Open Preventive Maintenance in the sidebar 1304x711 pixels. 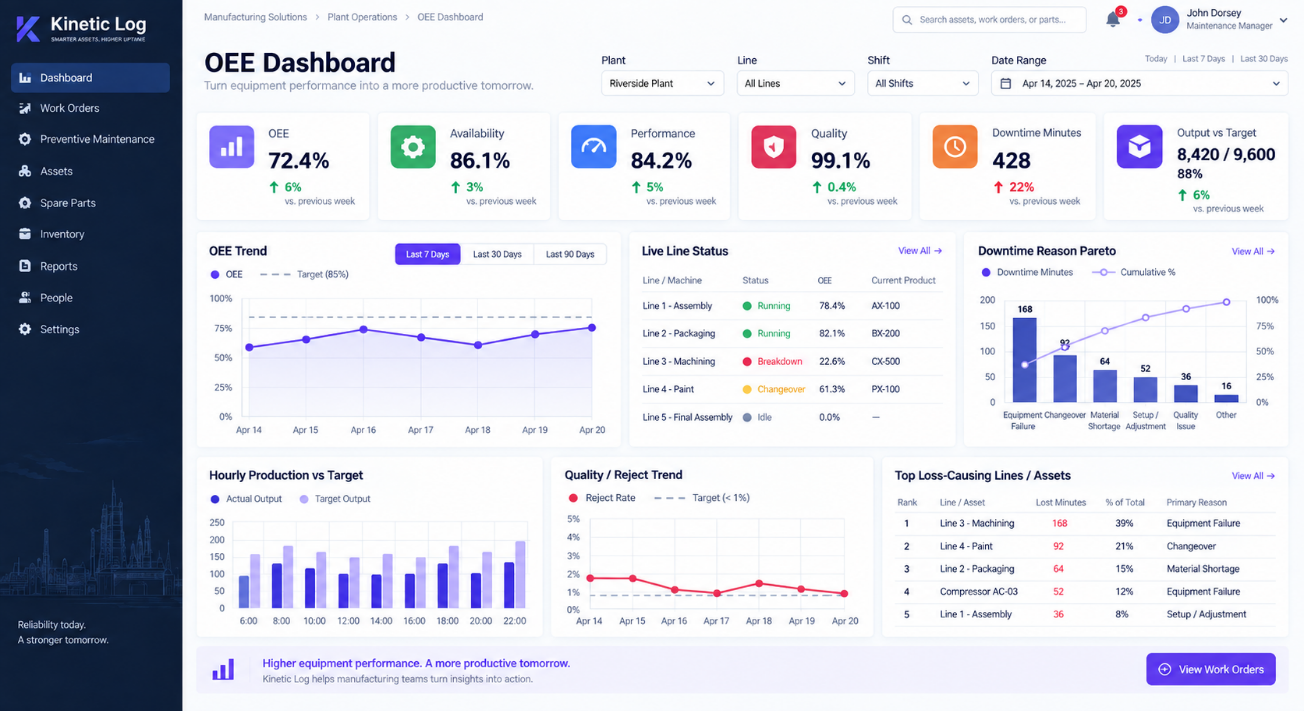pyautogui.click(x=91, y=139)
